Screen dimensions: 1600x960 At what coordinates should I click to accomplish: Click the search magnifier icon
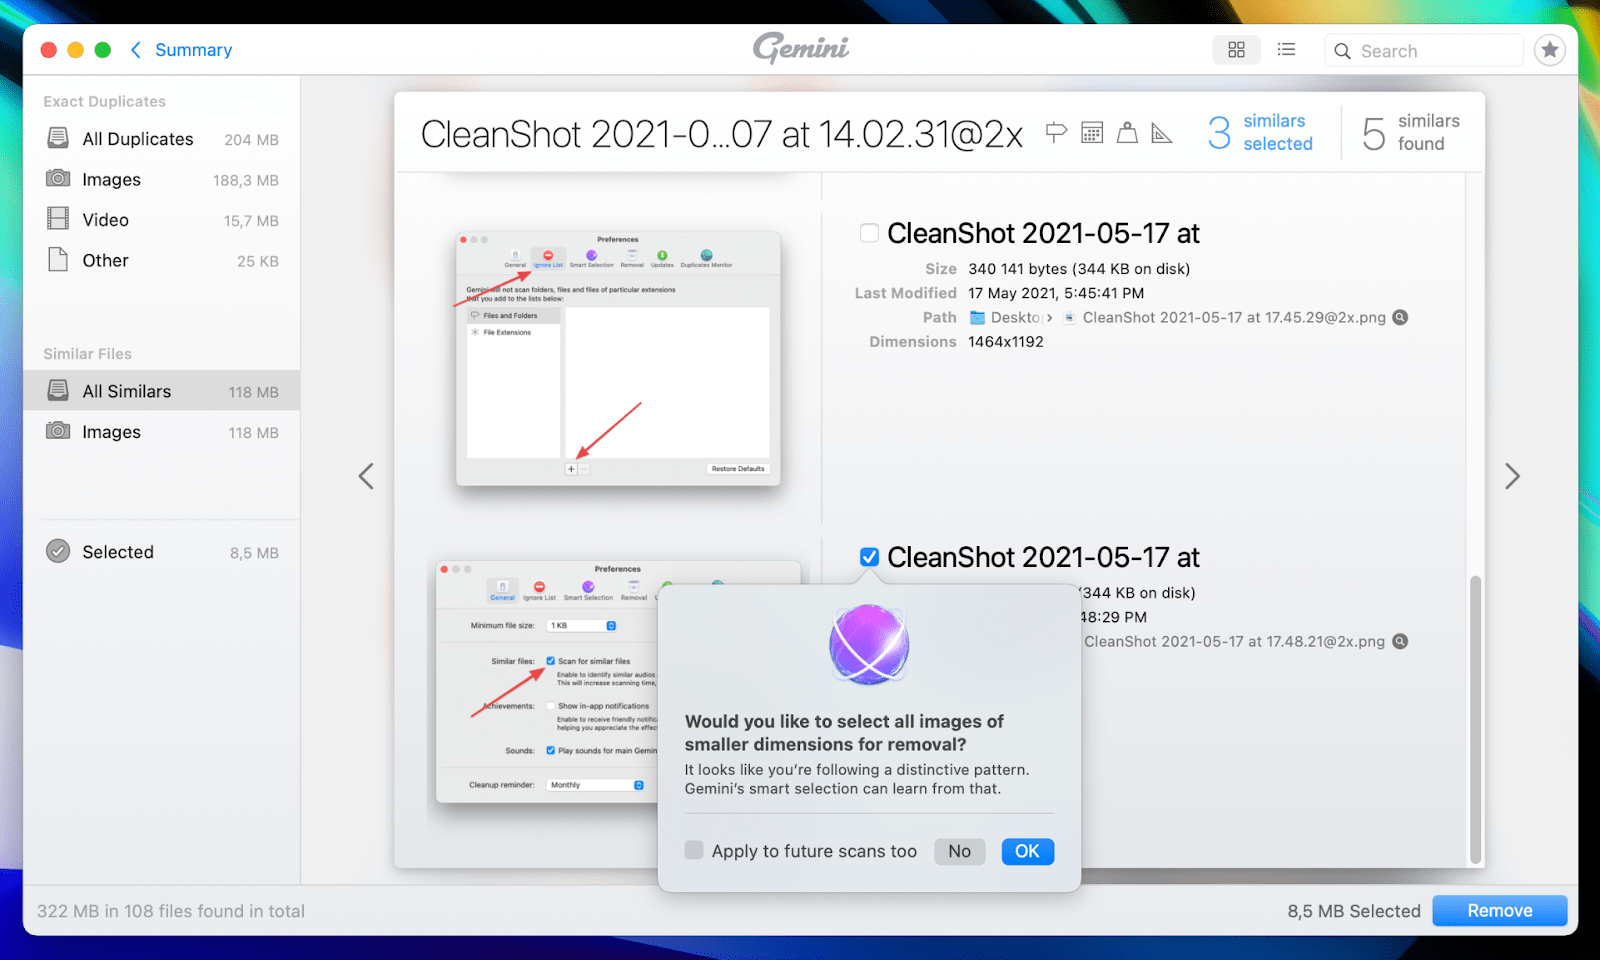(x=1342, y=51)
